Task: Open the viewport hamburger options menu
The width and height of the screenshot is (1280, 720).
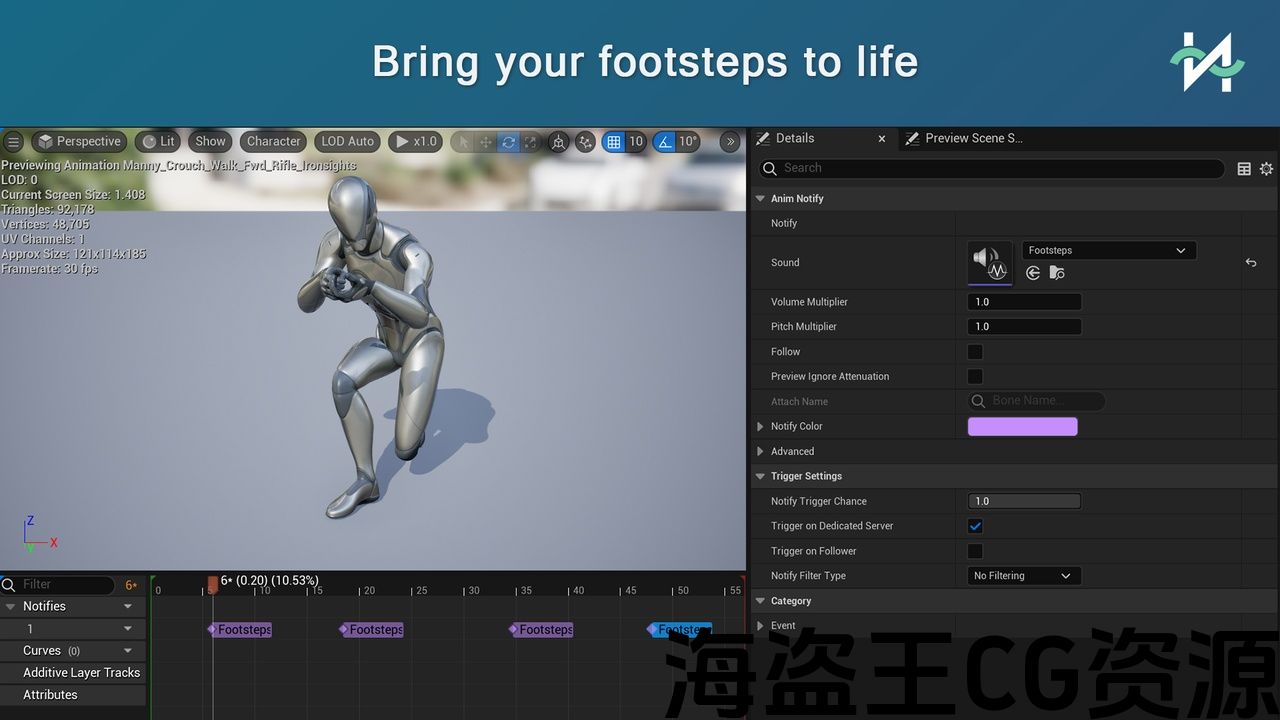Action: coord(14,142)
